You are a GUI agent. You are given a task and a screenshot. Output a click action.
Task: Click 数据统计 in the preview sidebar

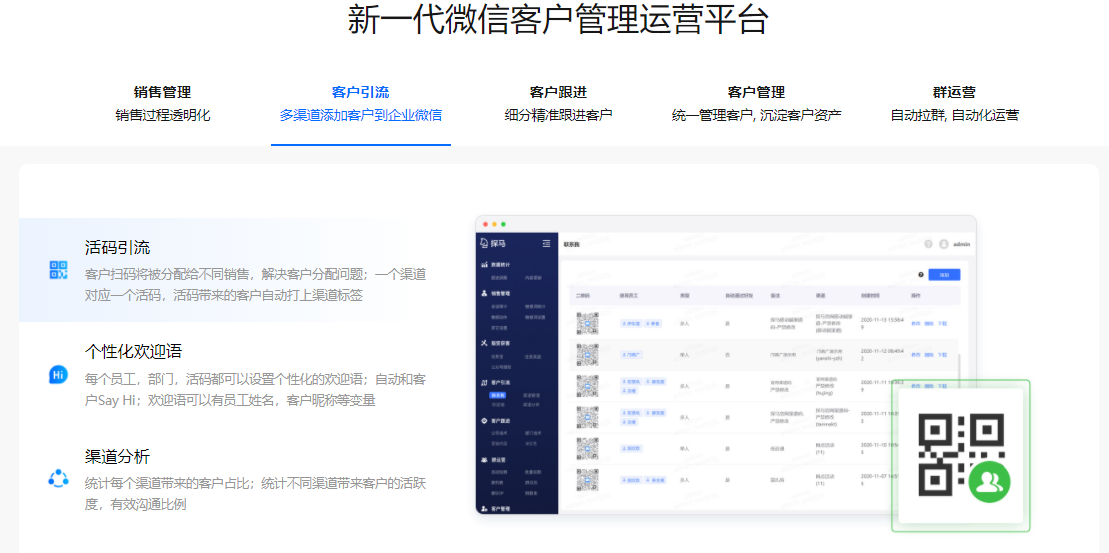501,264
